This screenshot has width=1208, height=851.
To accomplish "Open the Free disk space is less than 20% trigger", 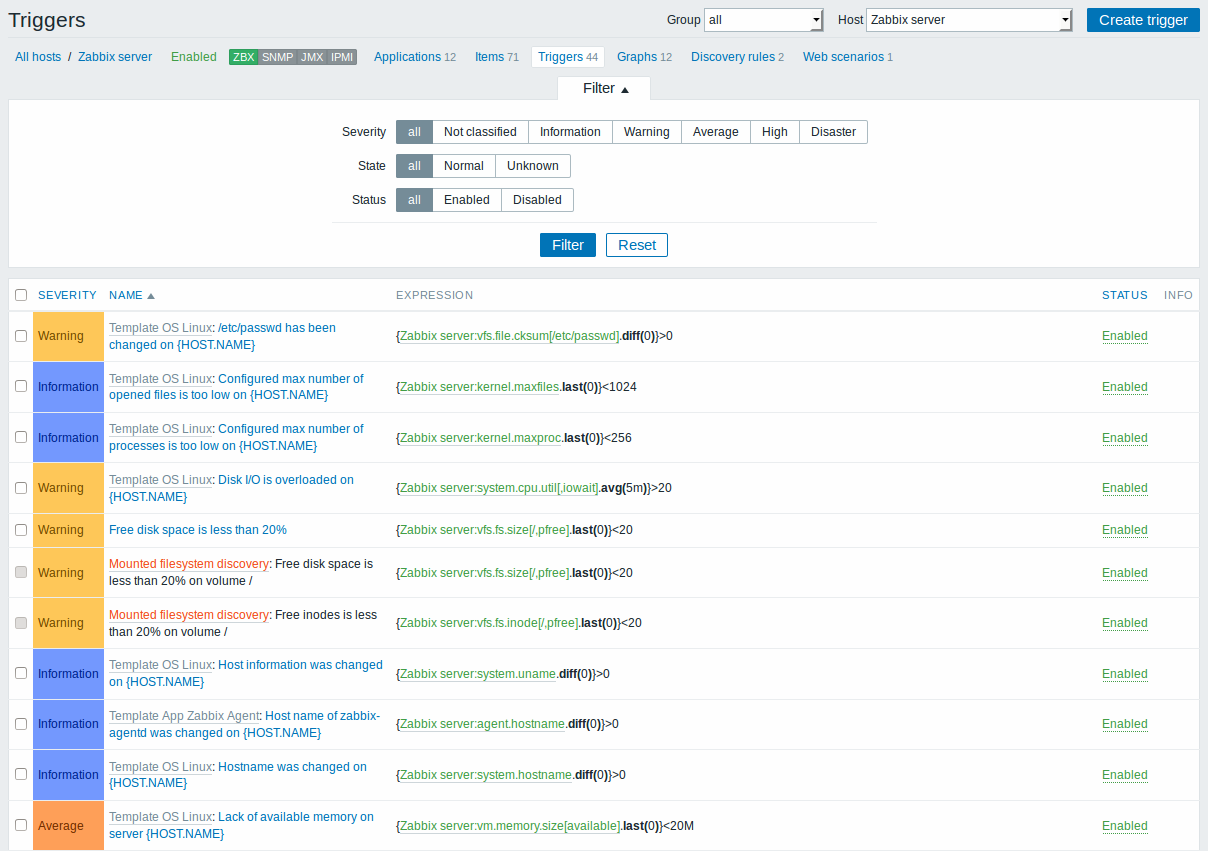I will 198,530.
